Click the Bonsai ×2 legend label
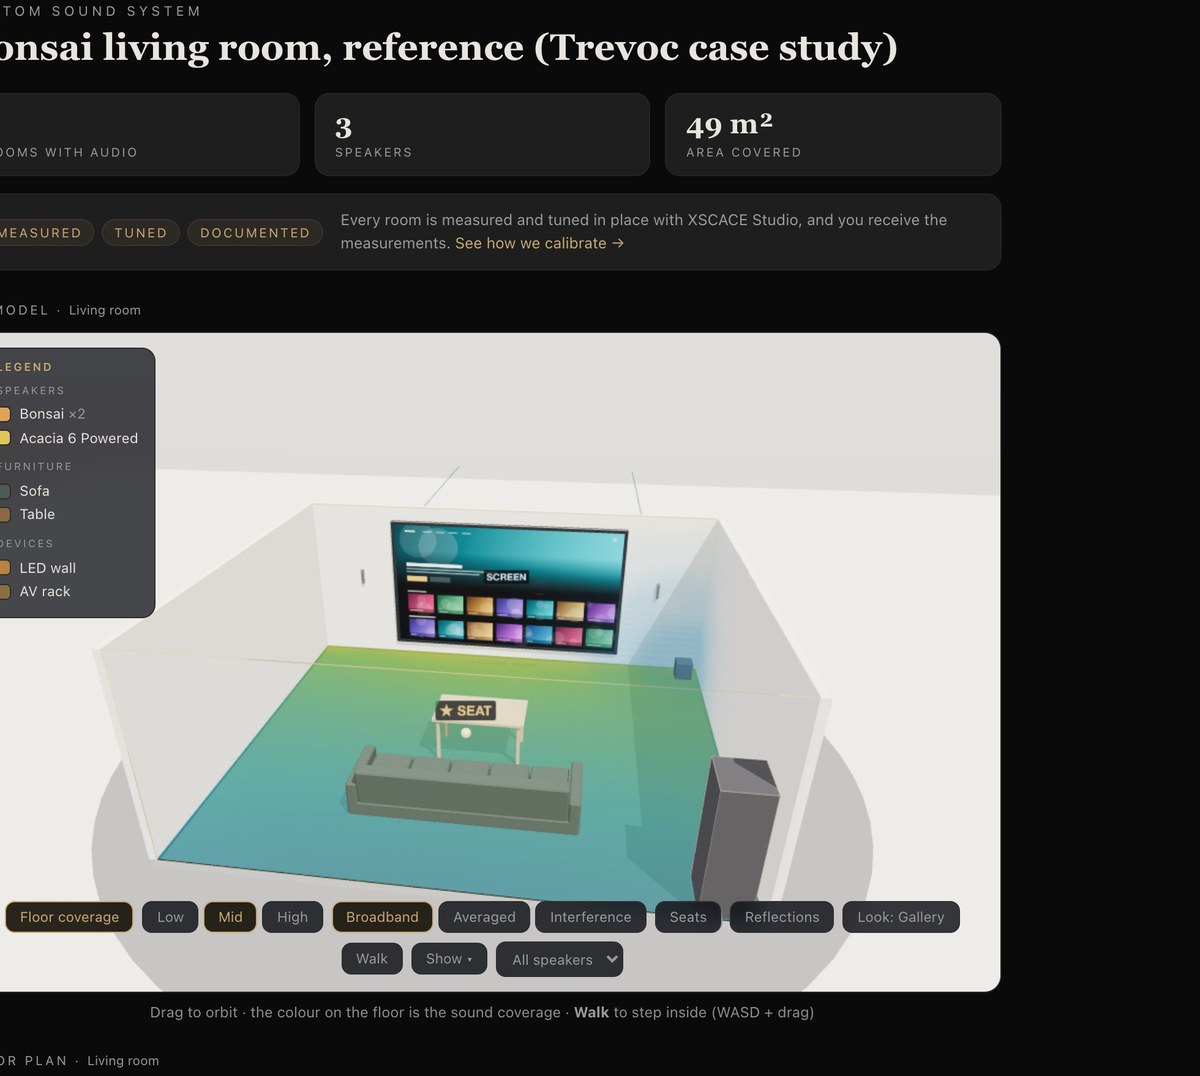Viewport: 1200px width, 1076px height. (x=52, y=414)
